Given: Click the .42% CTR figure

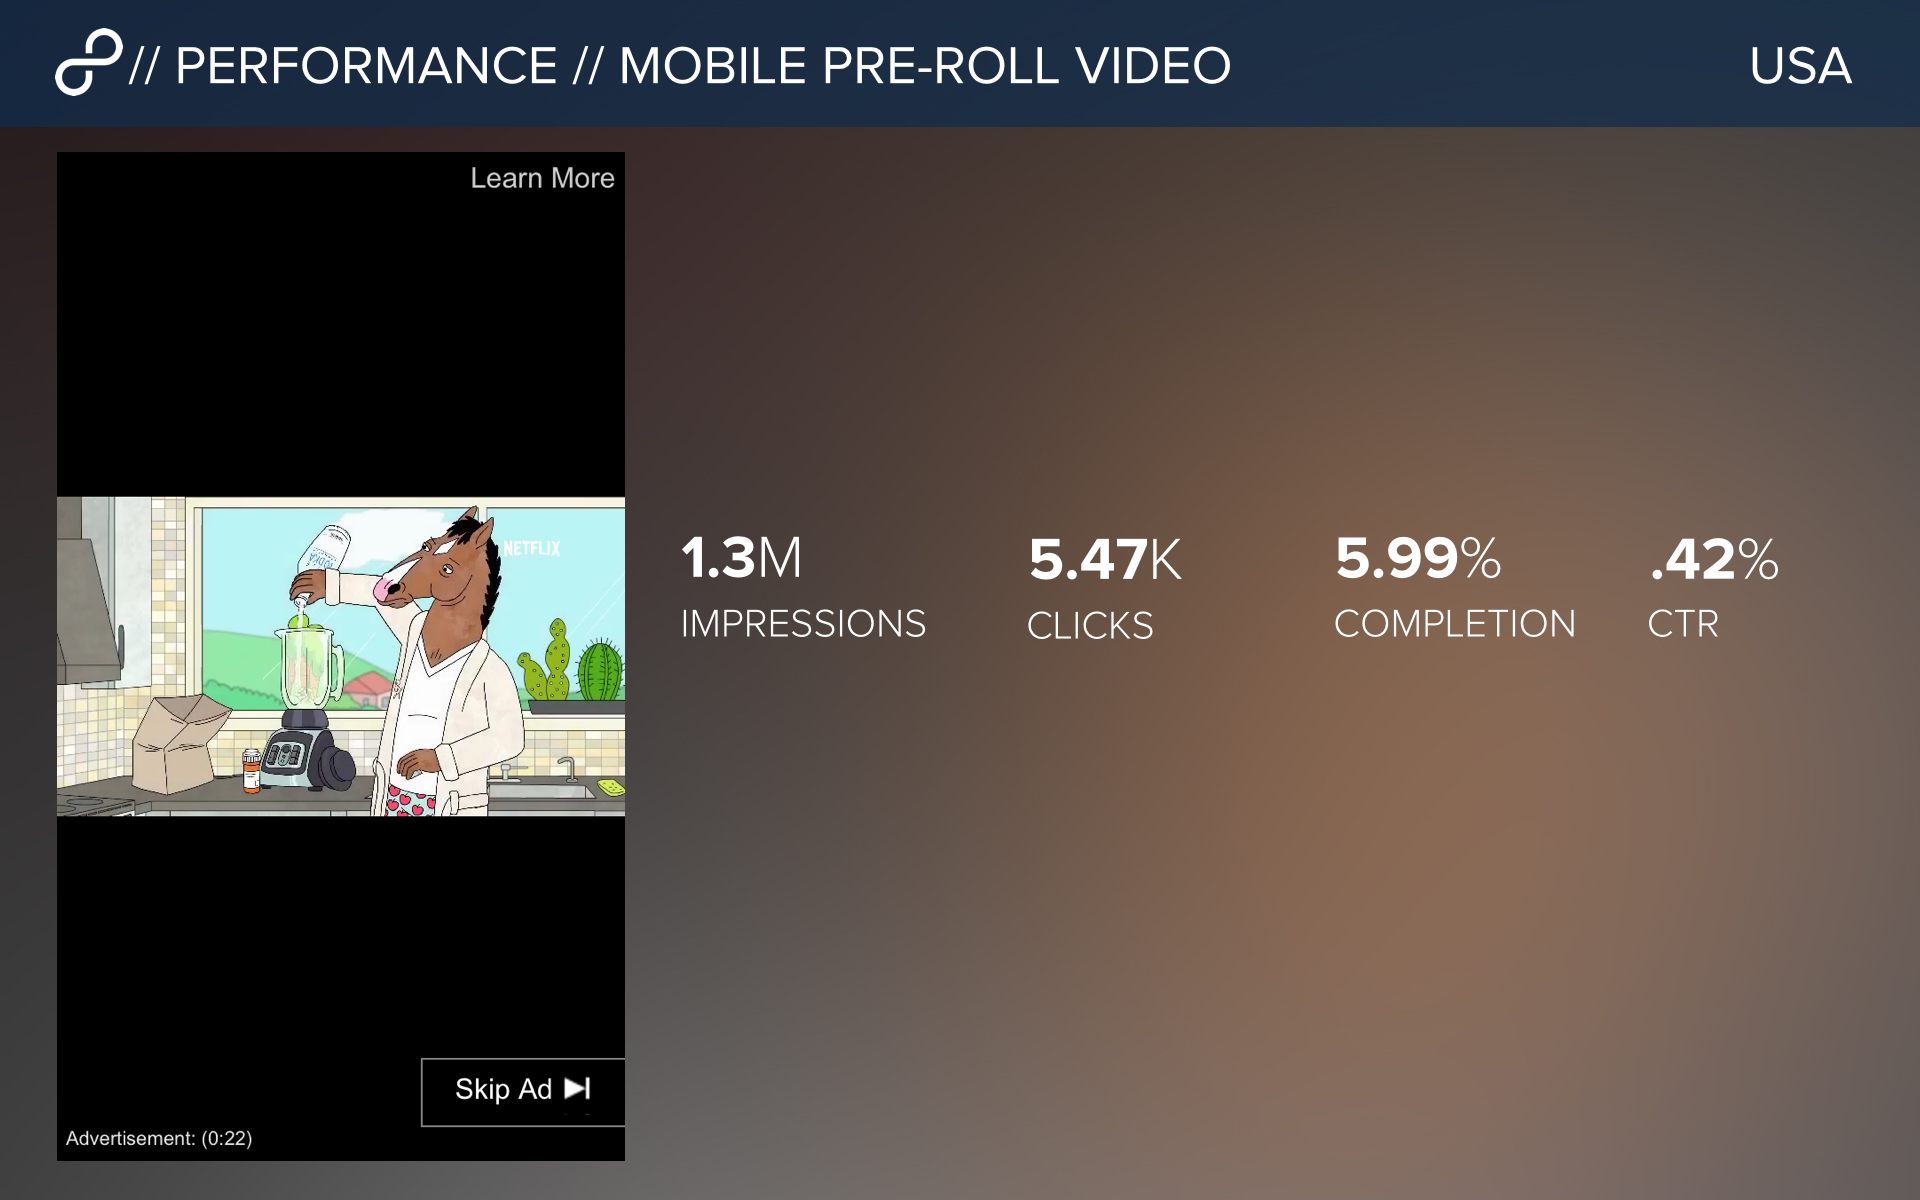Looking at the screenshot, I should coord(1714,559).
